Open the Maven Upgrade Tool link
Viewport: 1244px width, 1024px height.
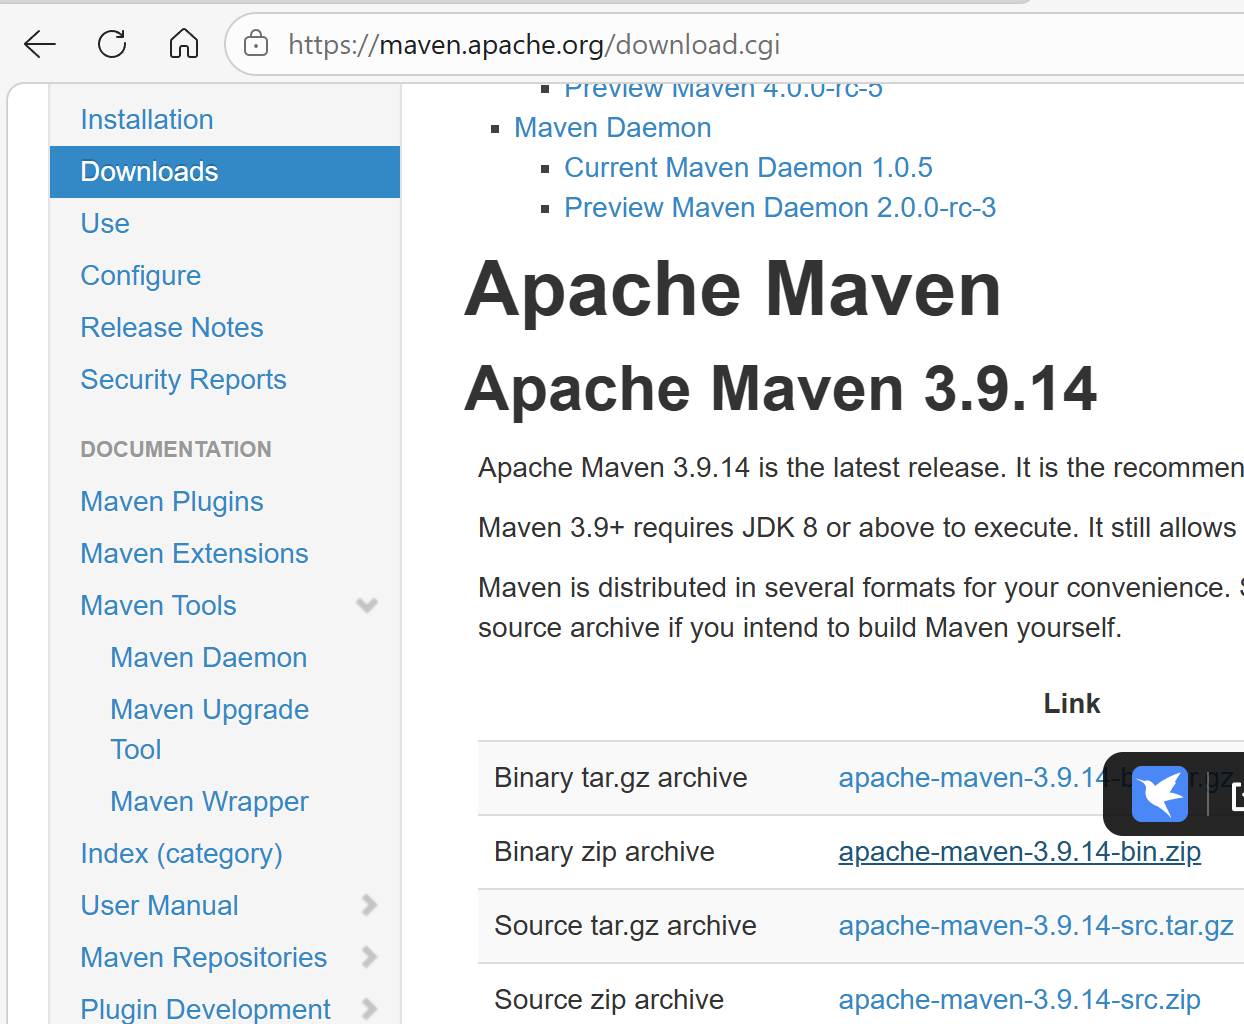(210, 730)
